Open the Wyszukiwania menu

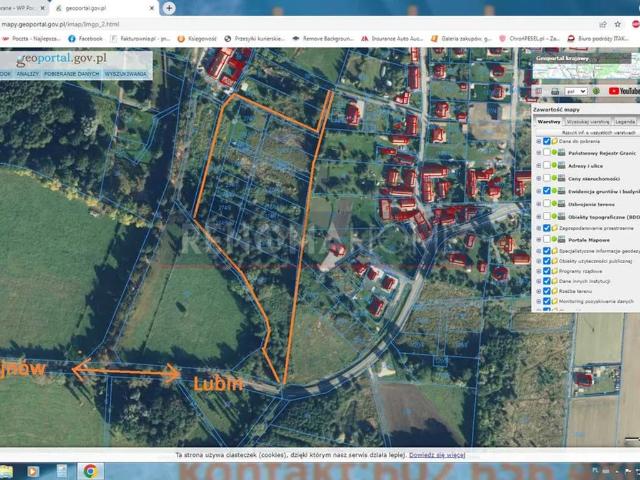[x=125, y=74]
